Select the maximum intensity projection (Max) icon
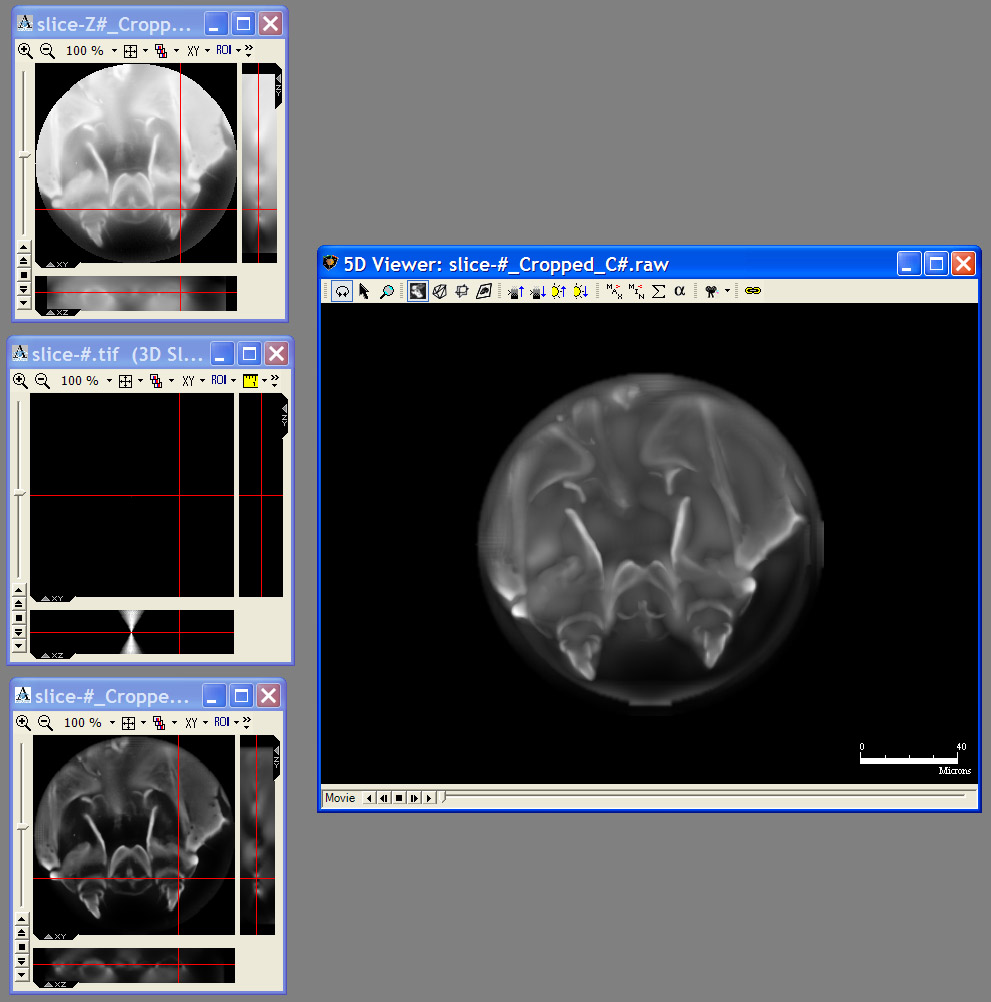This screenshot has height=1002, width=991. tap(614, 291)
